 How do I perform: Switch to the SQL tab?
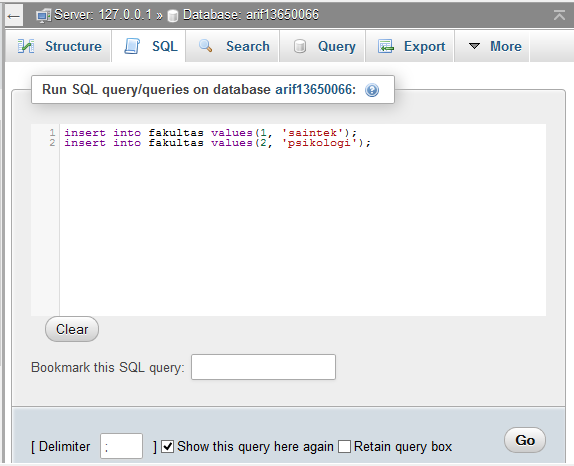point(149,46)
